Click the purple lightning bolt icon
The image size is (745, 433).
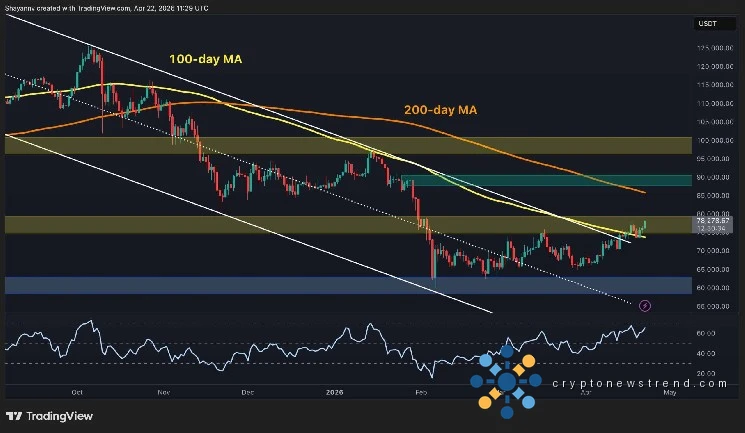tap(645, 305)
